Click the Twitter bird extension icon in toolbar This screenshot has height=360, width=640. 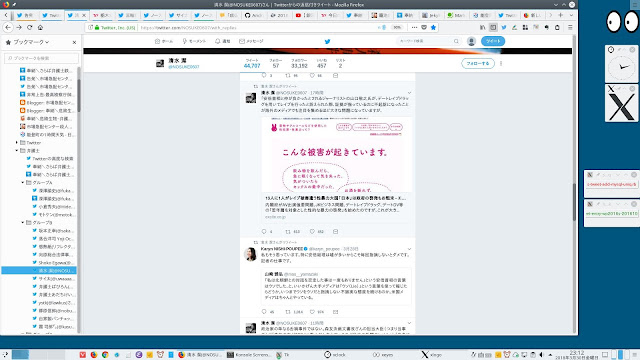[504, 27]
